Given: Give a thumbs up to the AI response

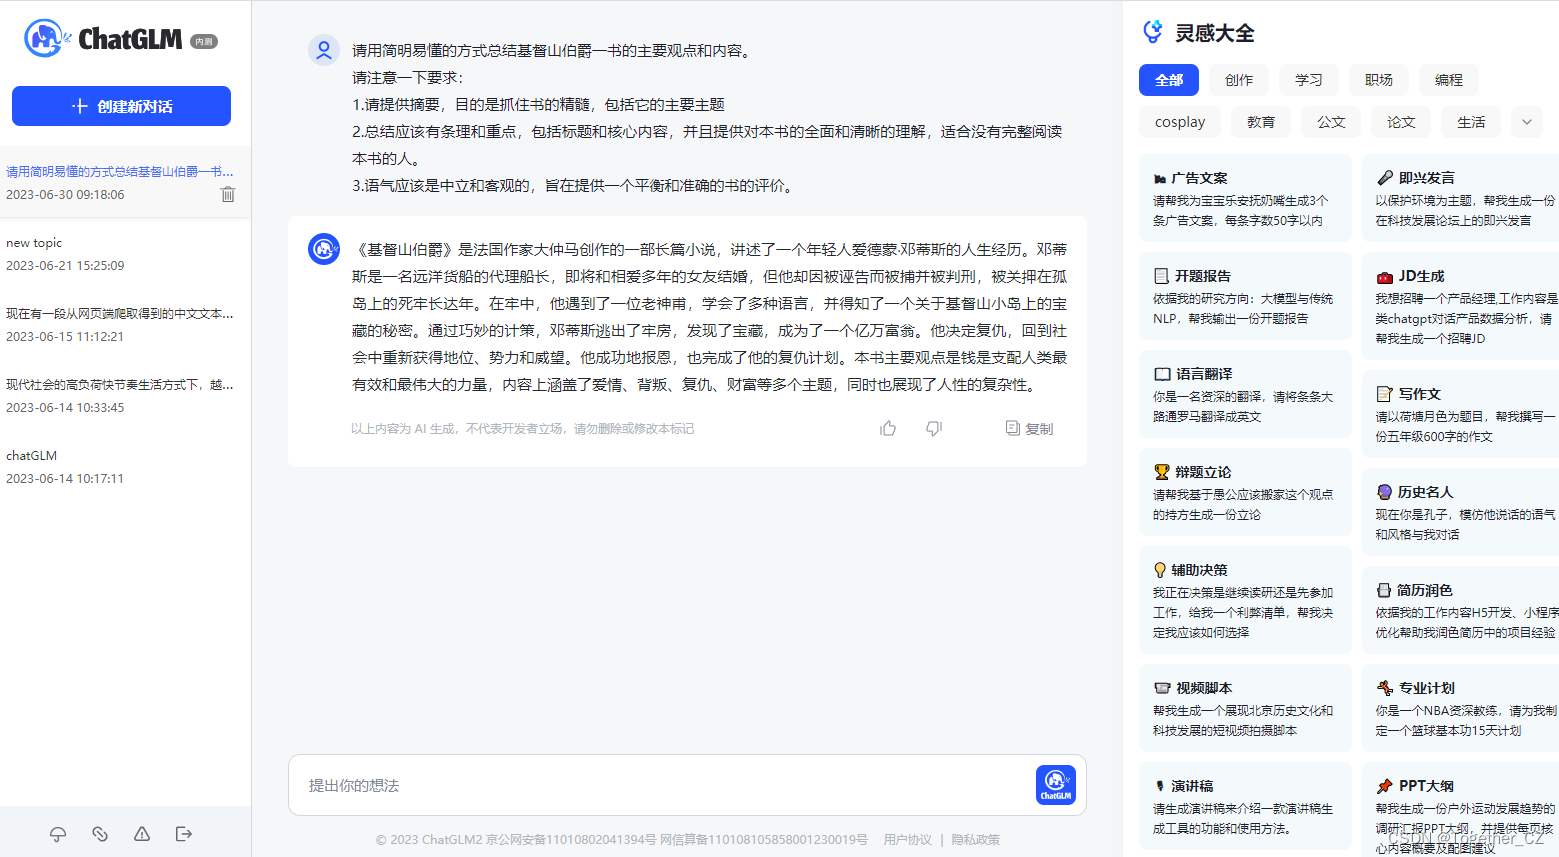Looking at the screenshot, I should coord(887,427).
